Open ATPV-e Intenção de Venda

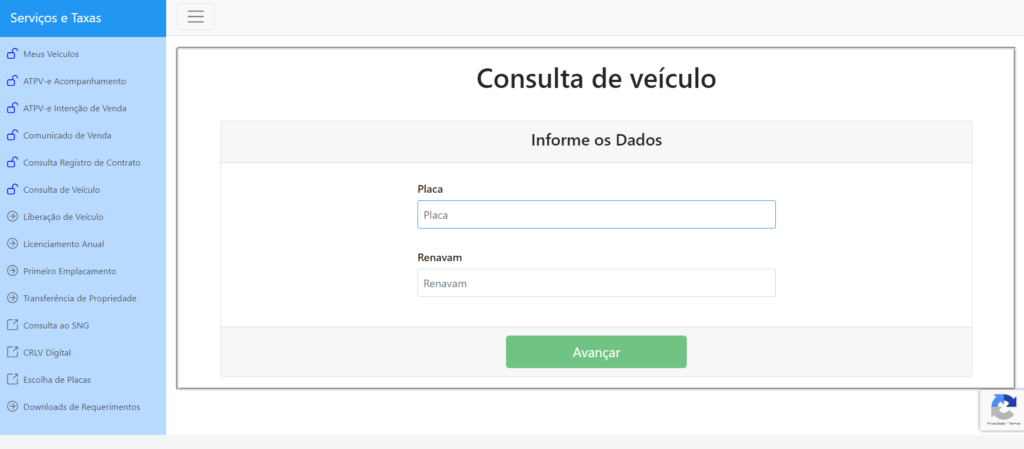tap(75, 108)
